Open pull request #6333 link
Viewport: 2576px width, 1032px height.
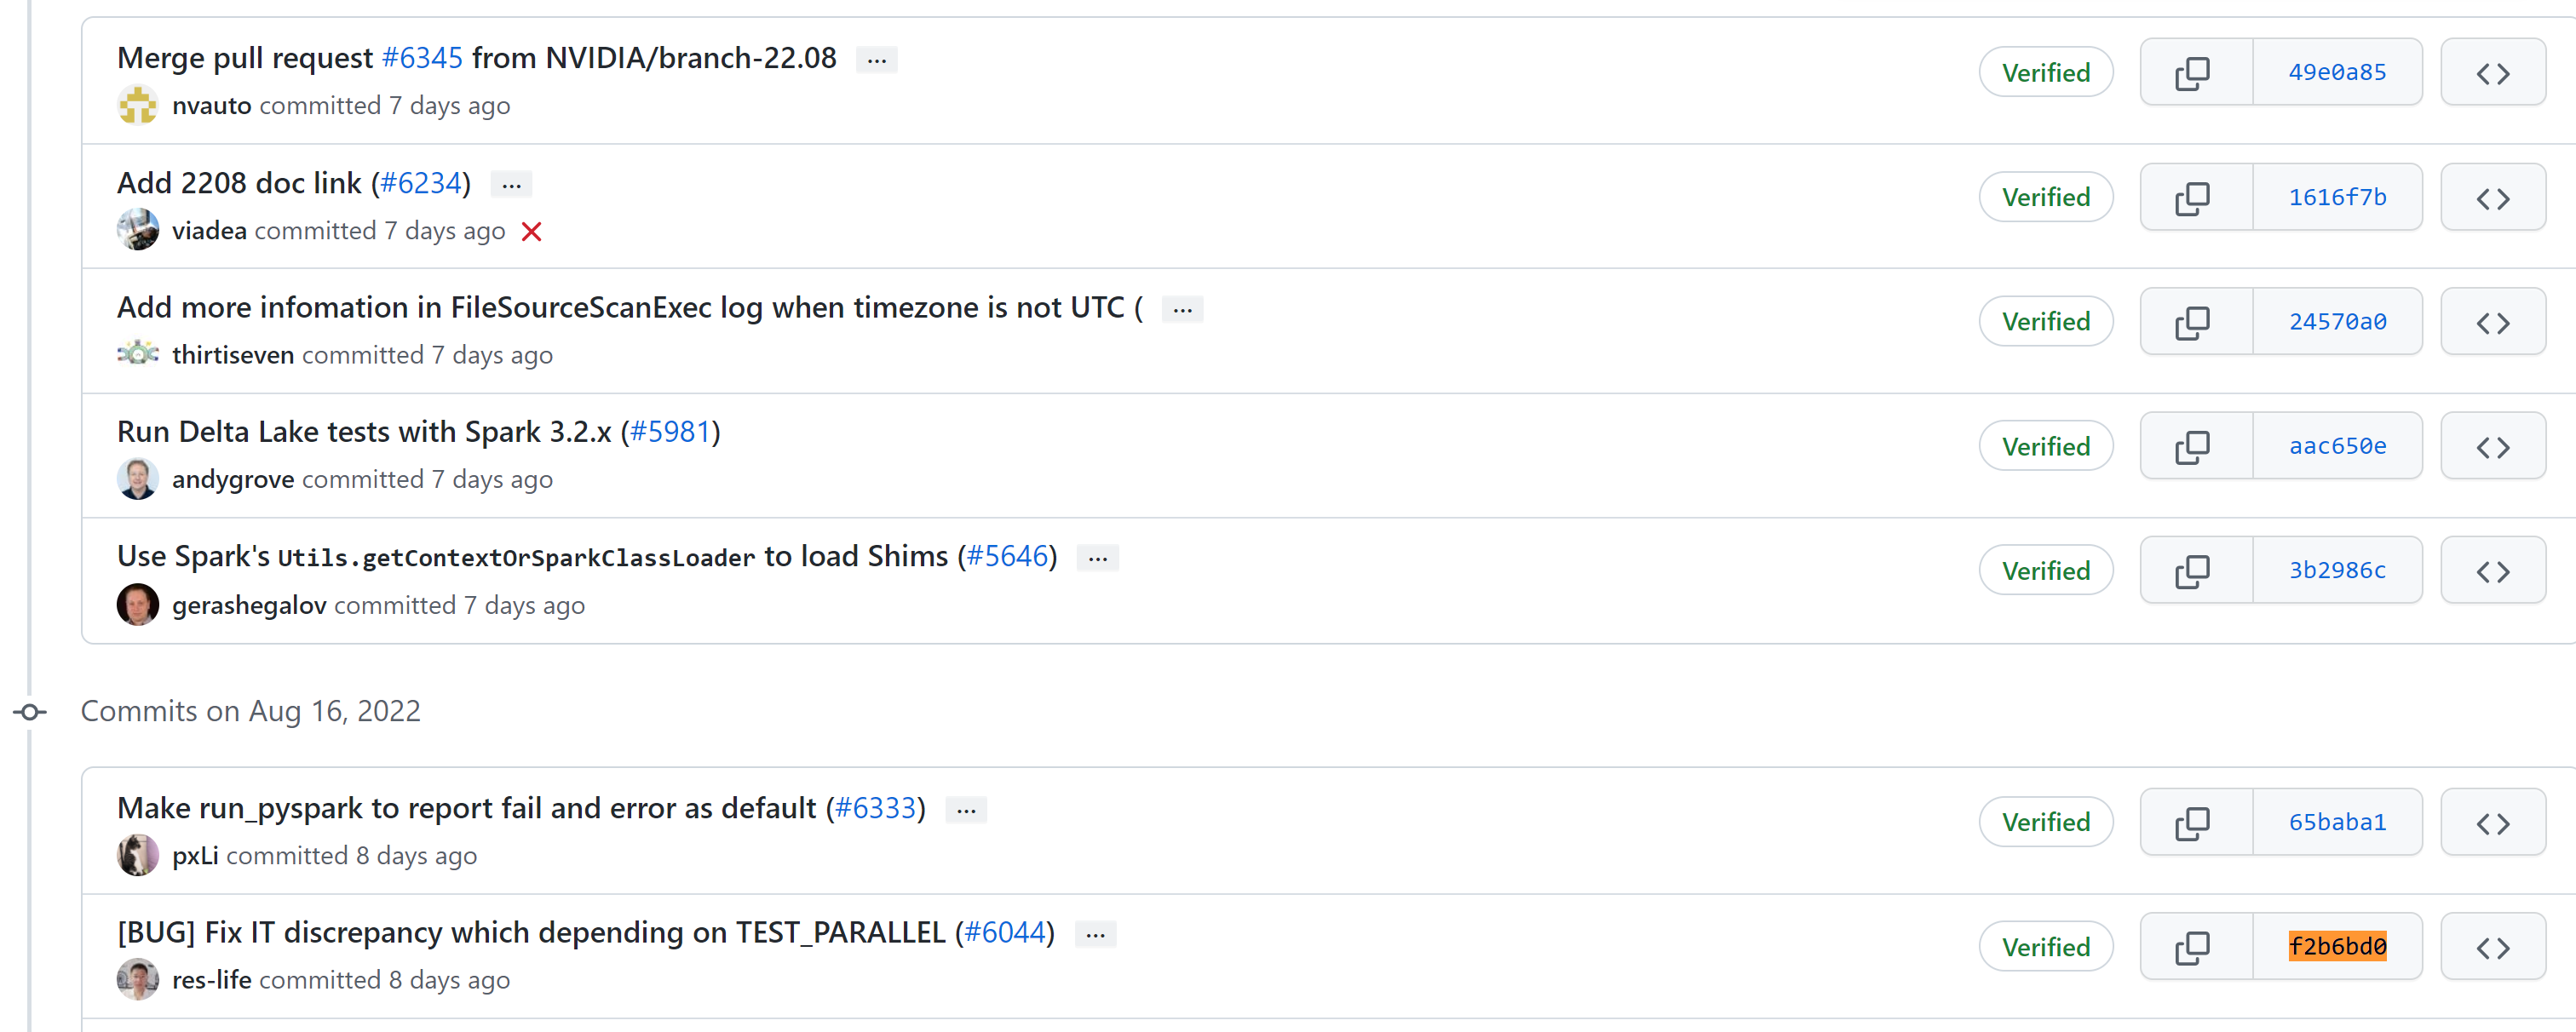pos(877,807)
